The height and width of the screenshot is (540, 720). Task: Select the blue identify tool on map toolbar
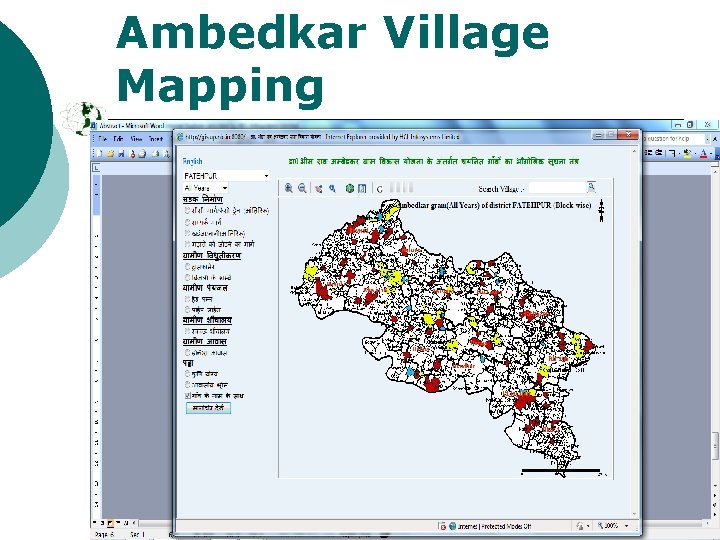(x=332, y=188)
